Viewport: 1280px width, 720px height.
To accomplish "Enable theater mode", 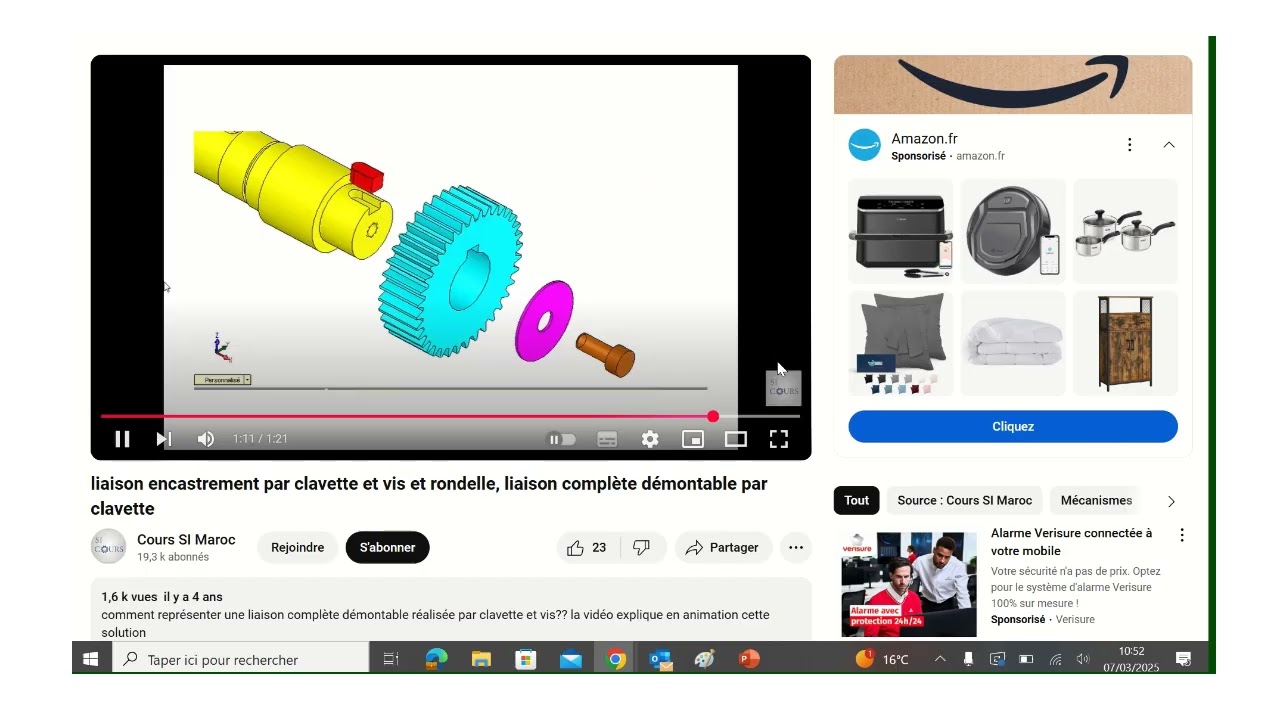I will coord(736,439).
